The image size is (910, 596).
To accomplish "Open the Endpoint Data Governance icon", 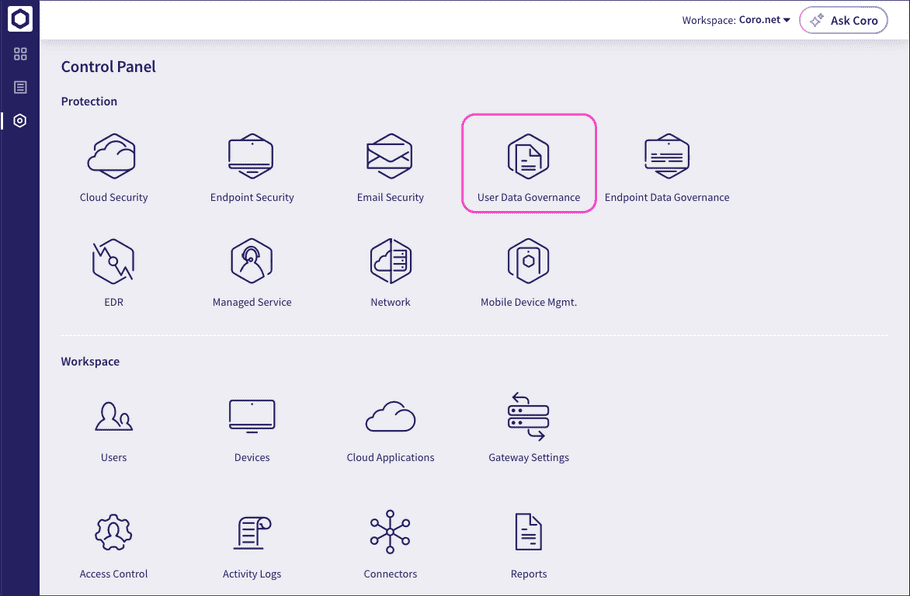I will tap(667, 156).
